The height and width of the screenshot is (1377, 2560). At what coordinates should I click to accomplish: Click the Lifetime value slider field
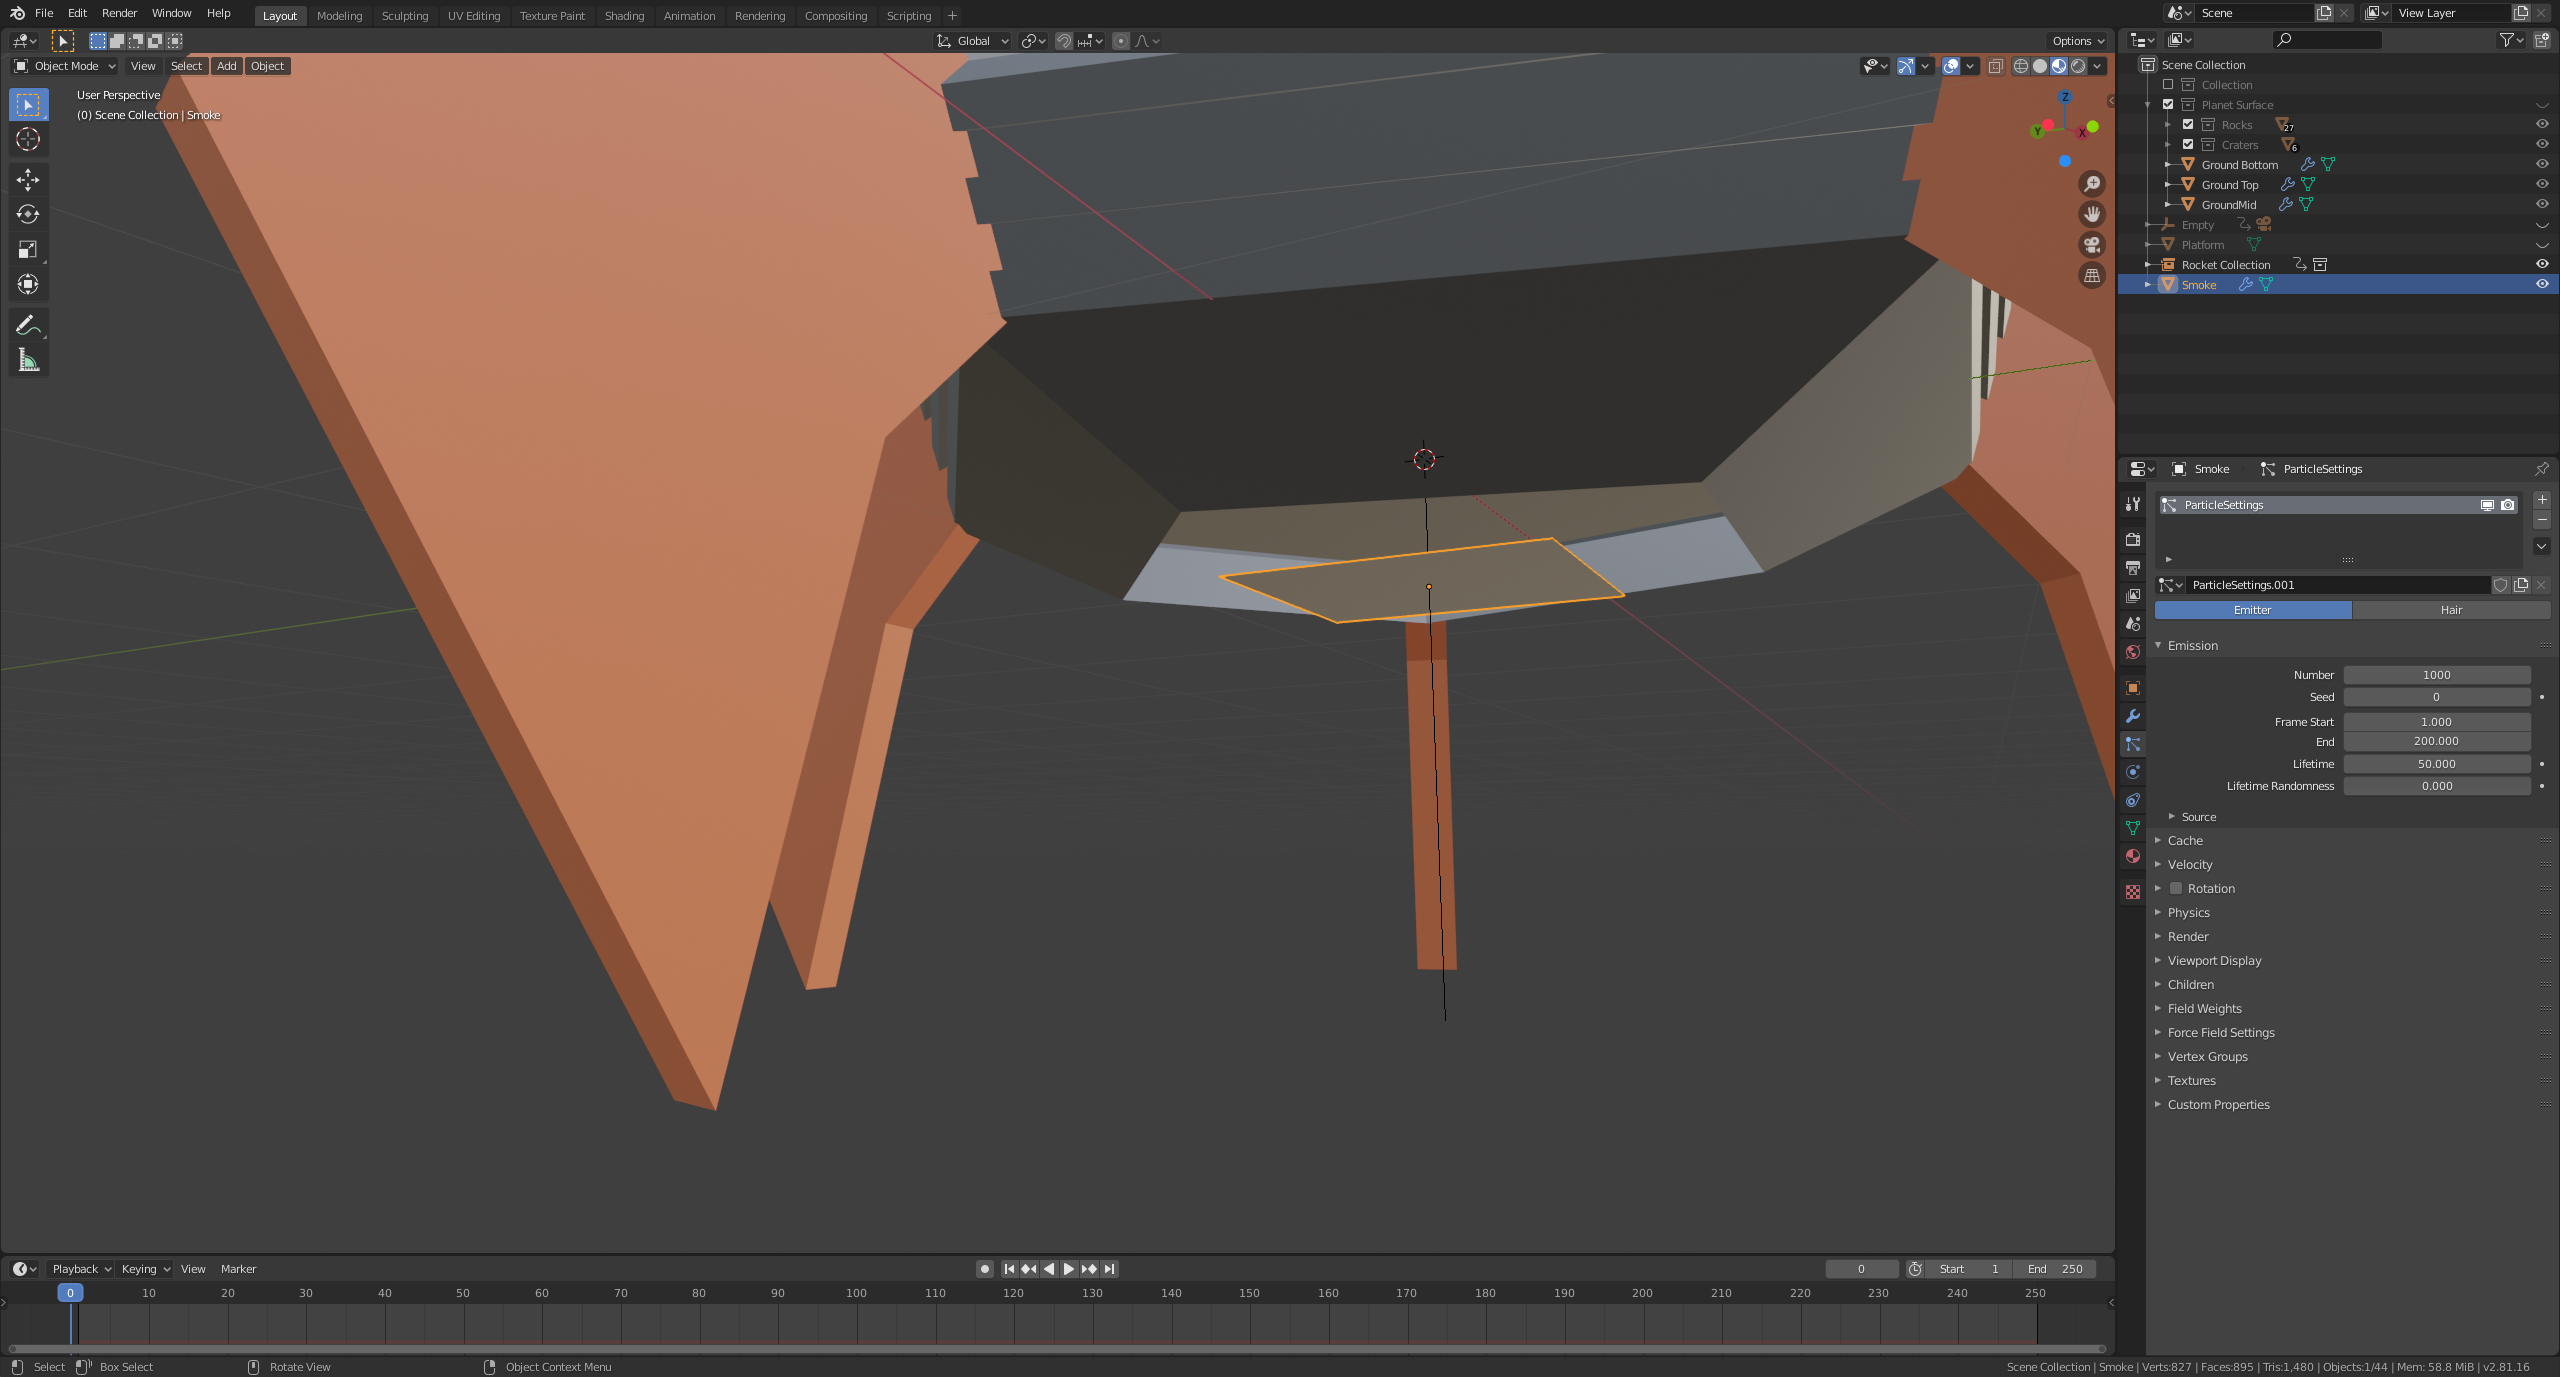(2436, 764)
